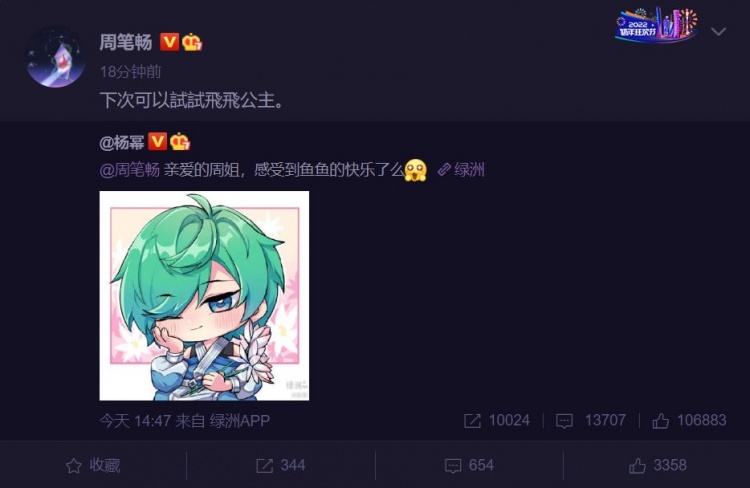Screen dimensions: 750x488
Task: Open the repost button showing 344
Action: [x=281, y=465]
